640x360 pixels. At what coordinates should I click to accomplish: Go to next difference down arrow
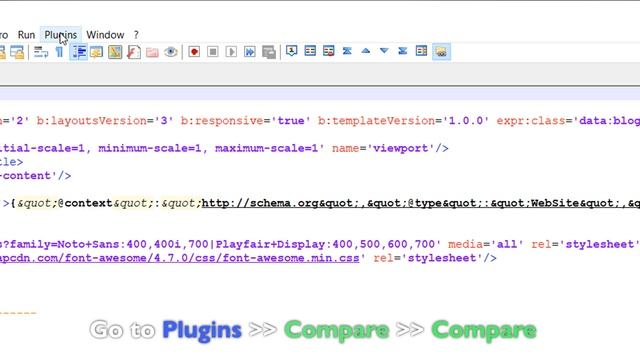coord(384,51)
